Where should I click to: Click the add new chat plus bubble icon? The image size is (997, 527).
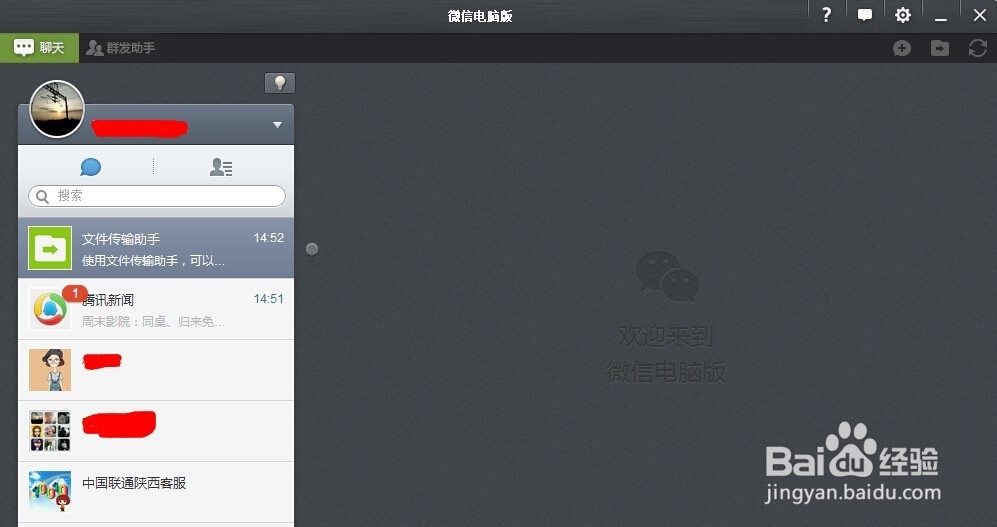click(902, 48)
